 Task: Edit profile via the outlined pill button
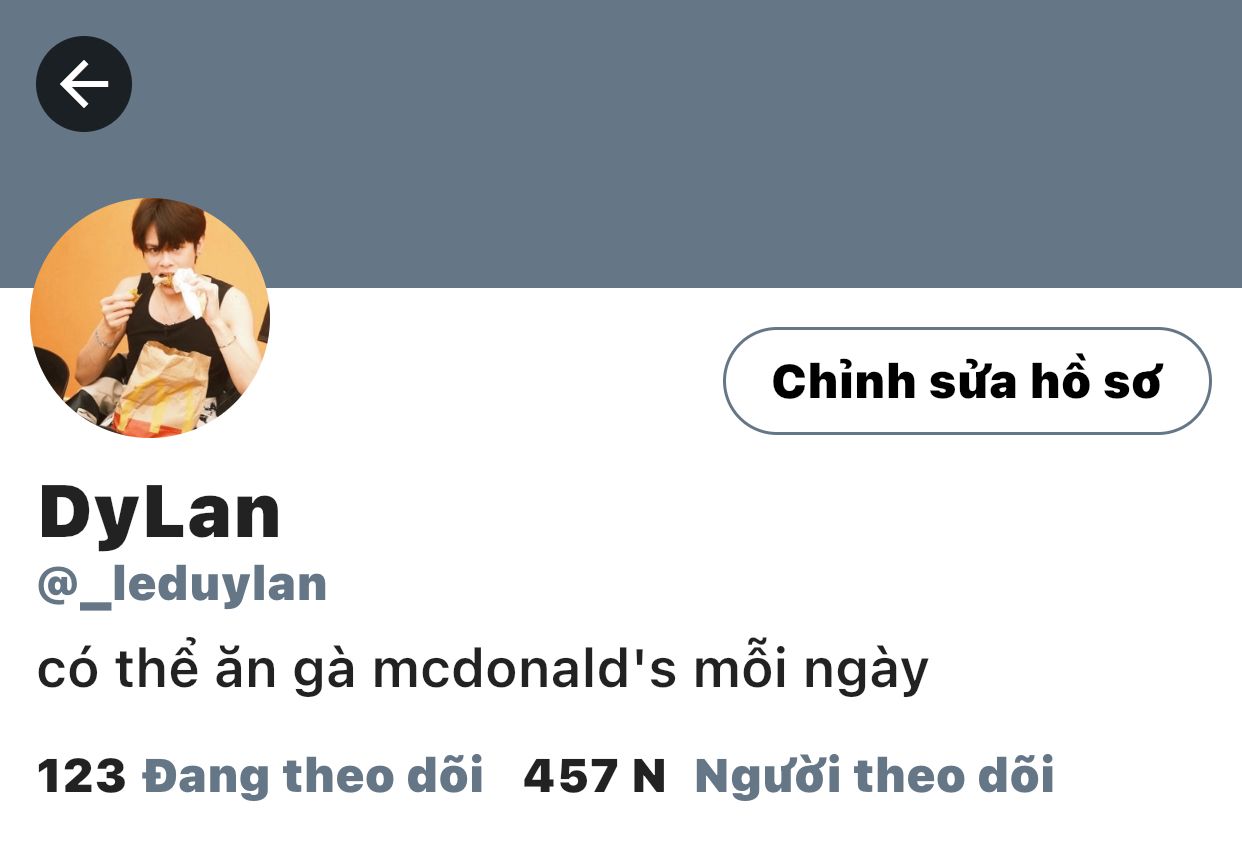point(967,381)
